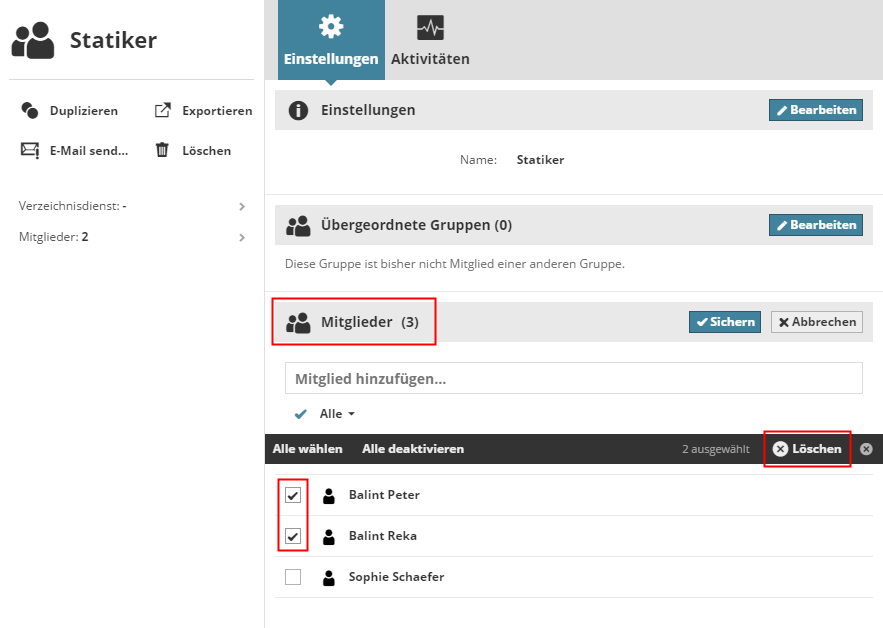The image size is (883, 628).
Task: Focus the Mitglied hinzufügen input field
Action: coord(573,378)
